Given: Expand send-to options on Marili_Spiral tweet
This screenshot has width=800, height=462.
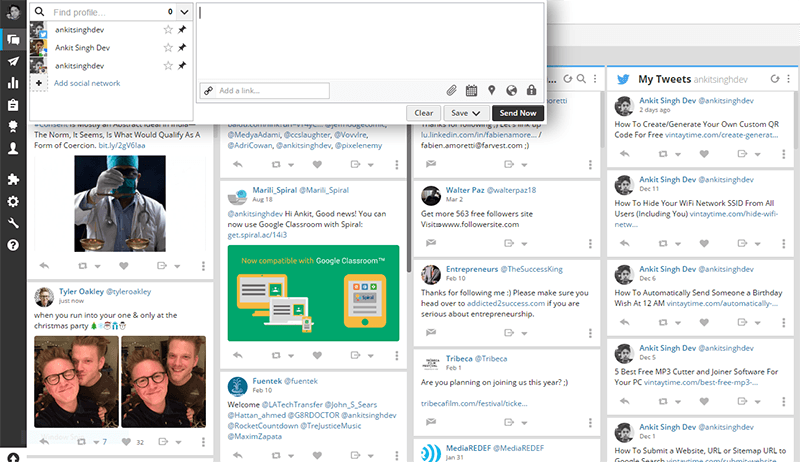Looking at the screenshot, I should (371, 356).
